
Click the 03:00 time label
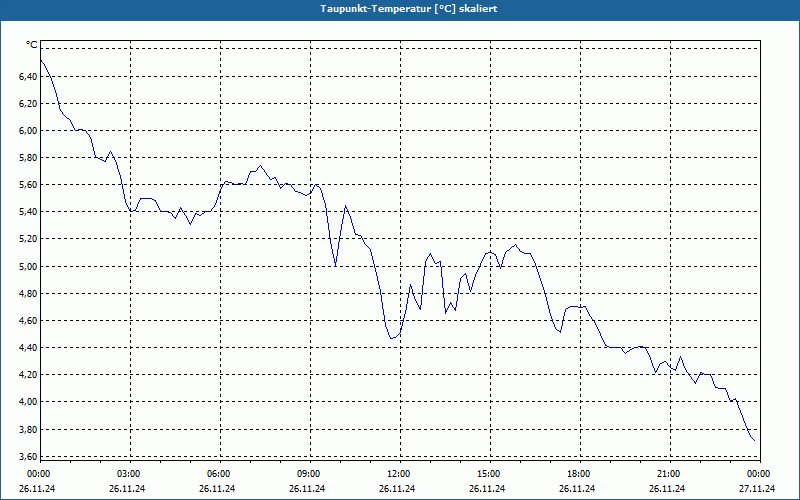coord(128,474)
